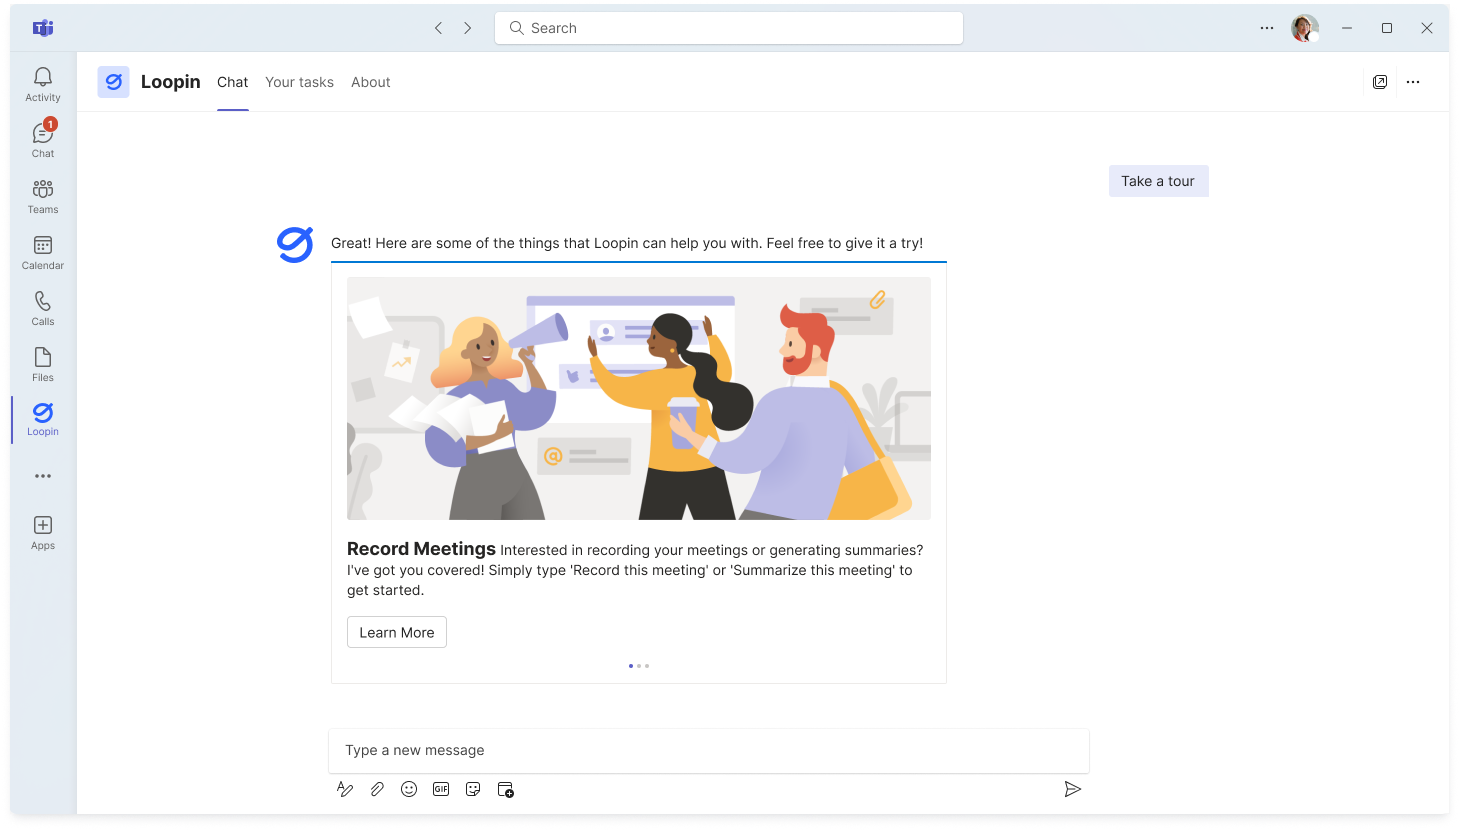Viewport: 1460px width, 831px height.
Task: Open the Calendar app
Action: pos(43,252)
